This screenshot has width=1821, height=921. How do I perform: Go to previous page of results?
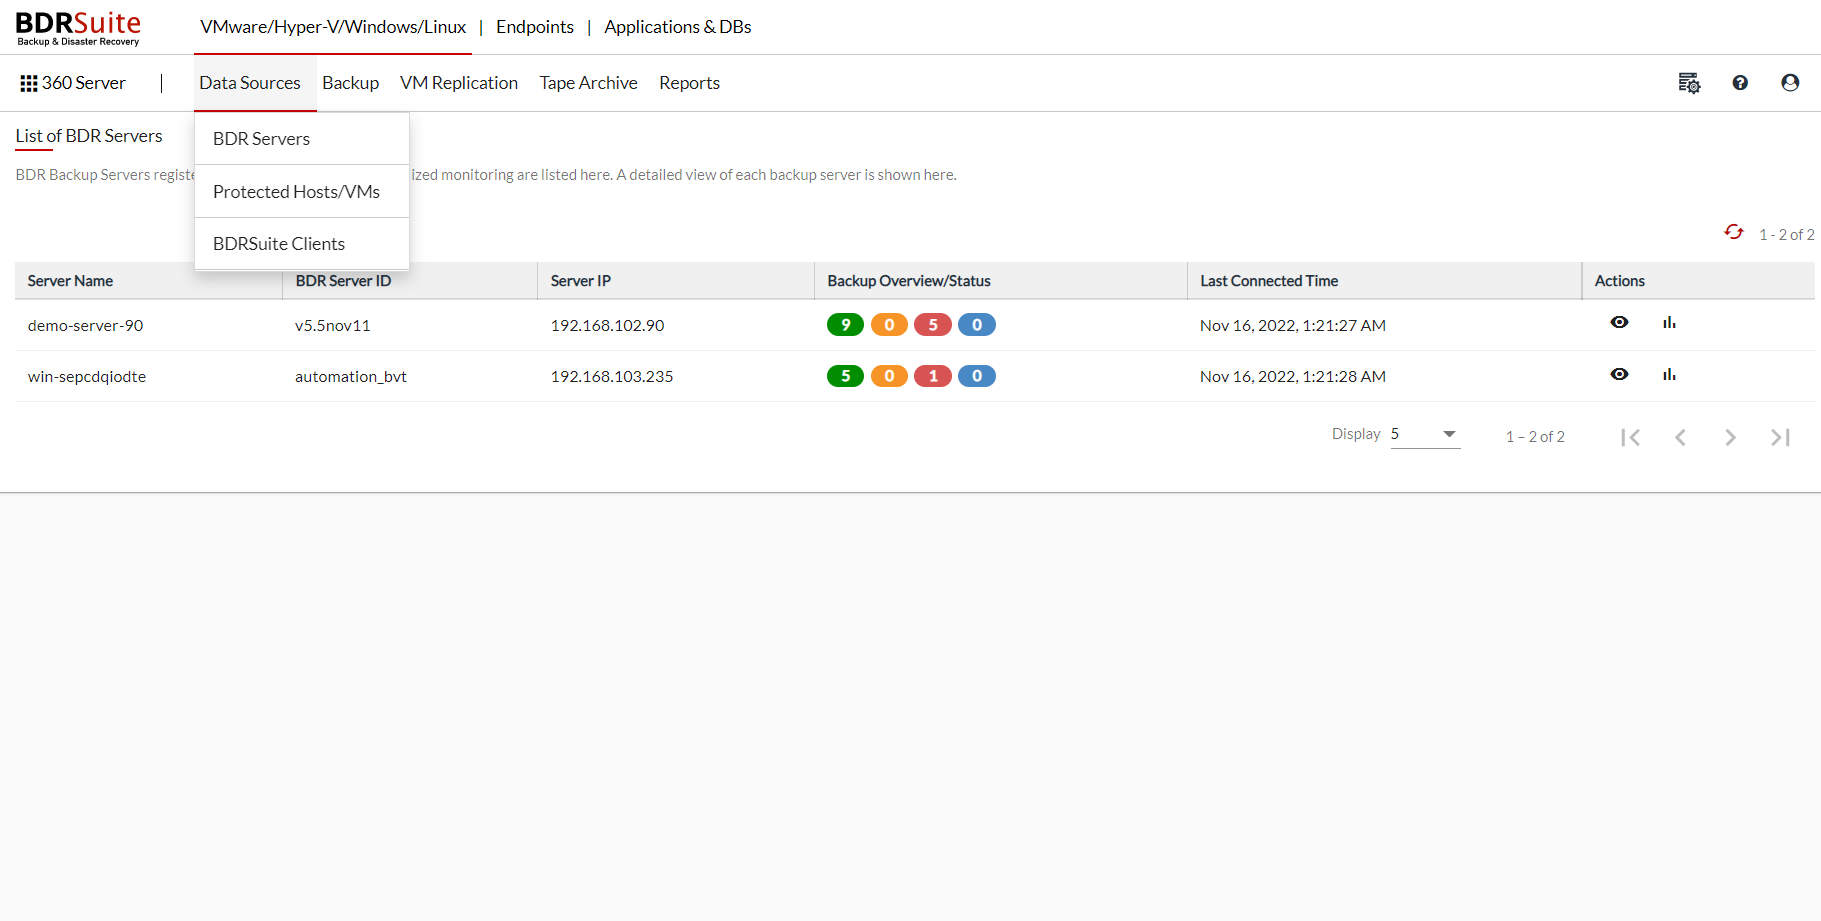pyautogui.click(x=1680, y=437)
